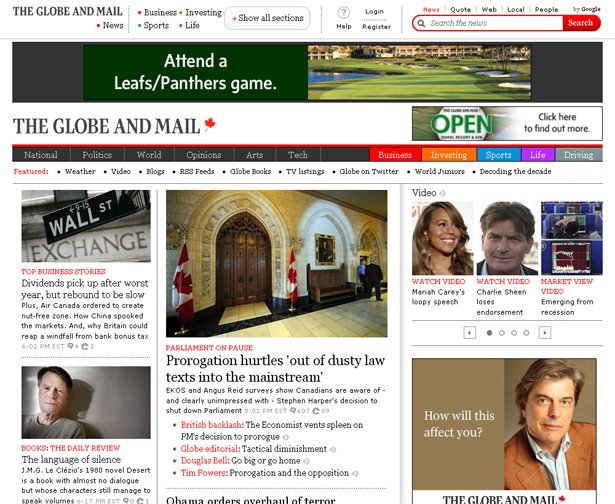Select fourth video carousel page dot

coord(526,333)
